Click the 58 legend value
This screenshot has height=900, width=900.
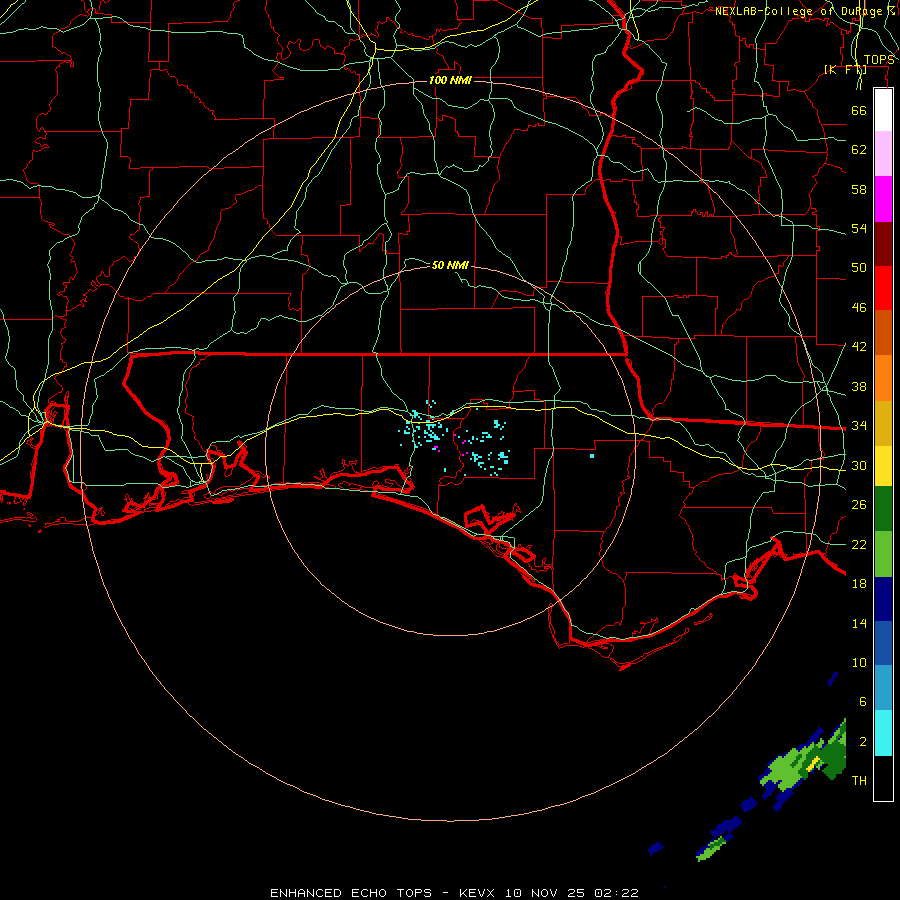859,189
